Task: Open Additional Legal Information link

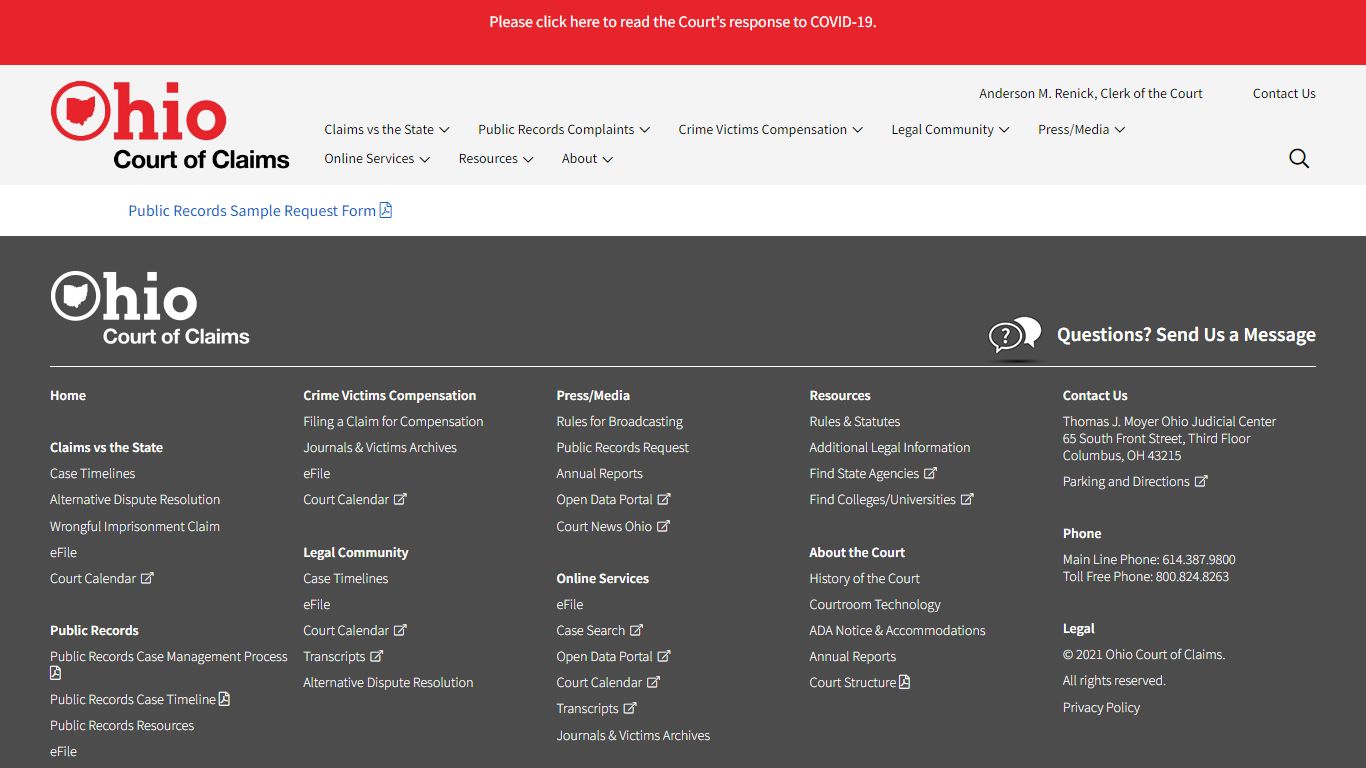Action: (x=890, y=447)
